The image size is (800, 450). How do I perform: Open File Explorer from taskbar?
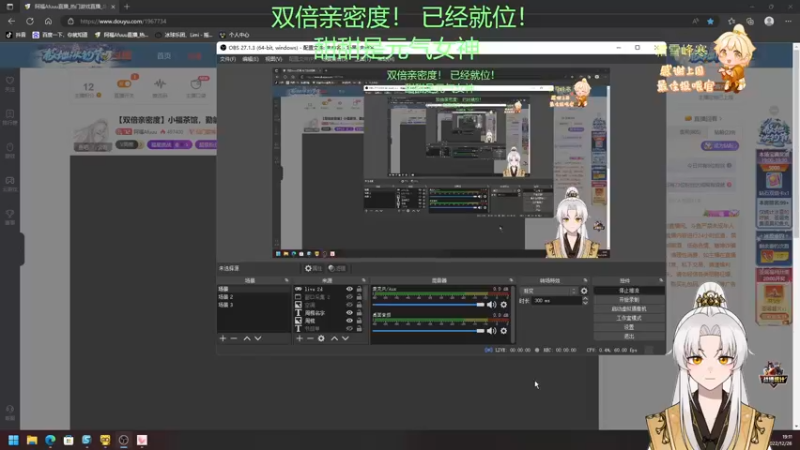pos(32,440)
